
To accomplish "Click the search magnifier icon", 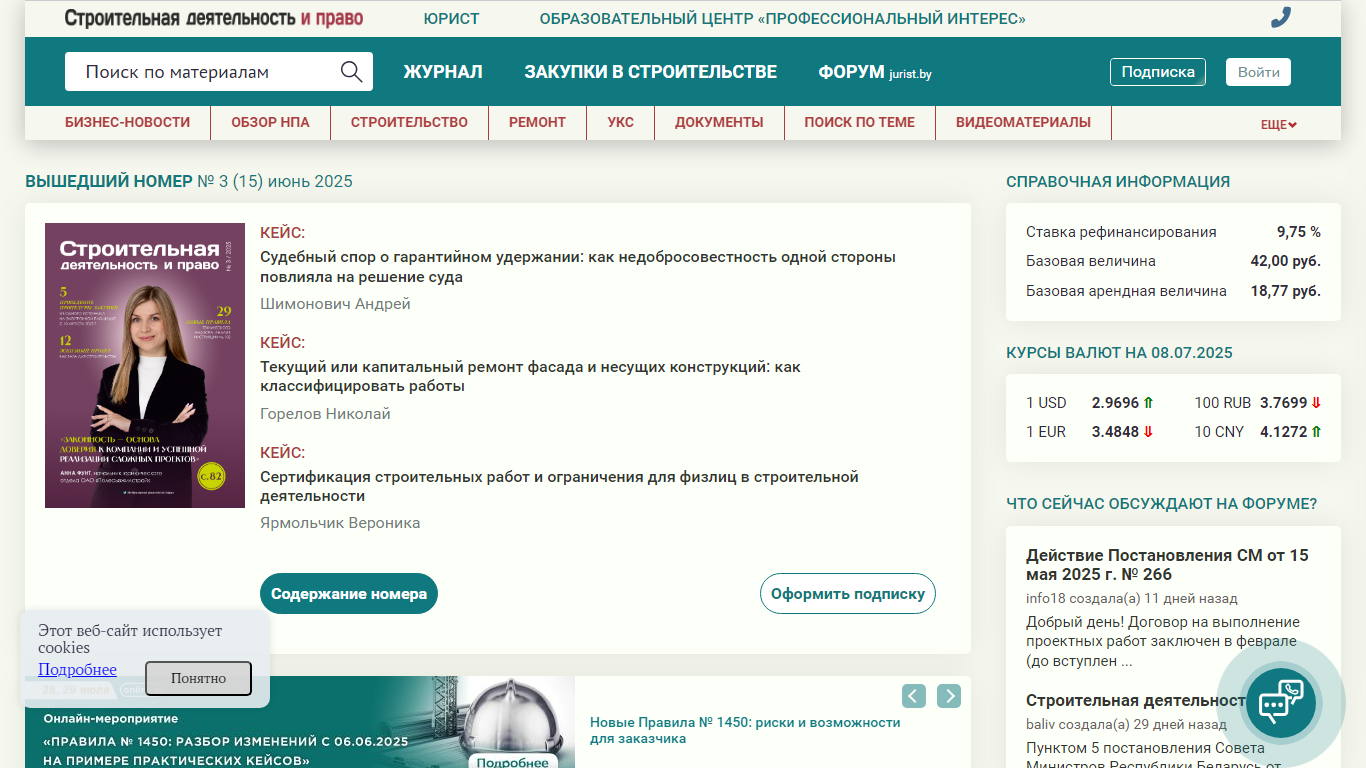I will click(x=351, y=72).
